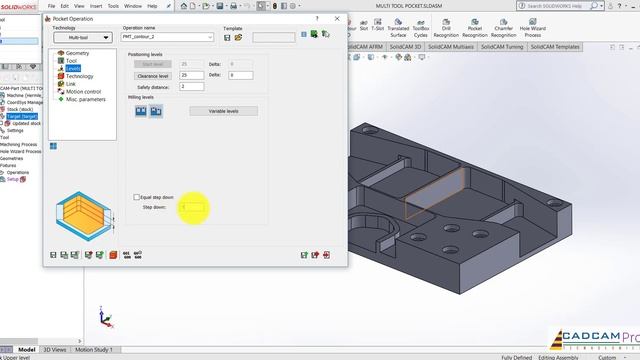Switch to the 3D Views tab
640x360 pixels.
(x=55, y=350)
